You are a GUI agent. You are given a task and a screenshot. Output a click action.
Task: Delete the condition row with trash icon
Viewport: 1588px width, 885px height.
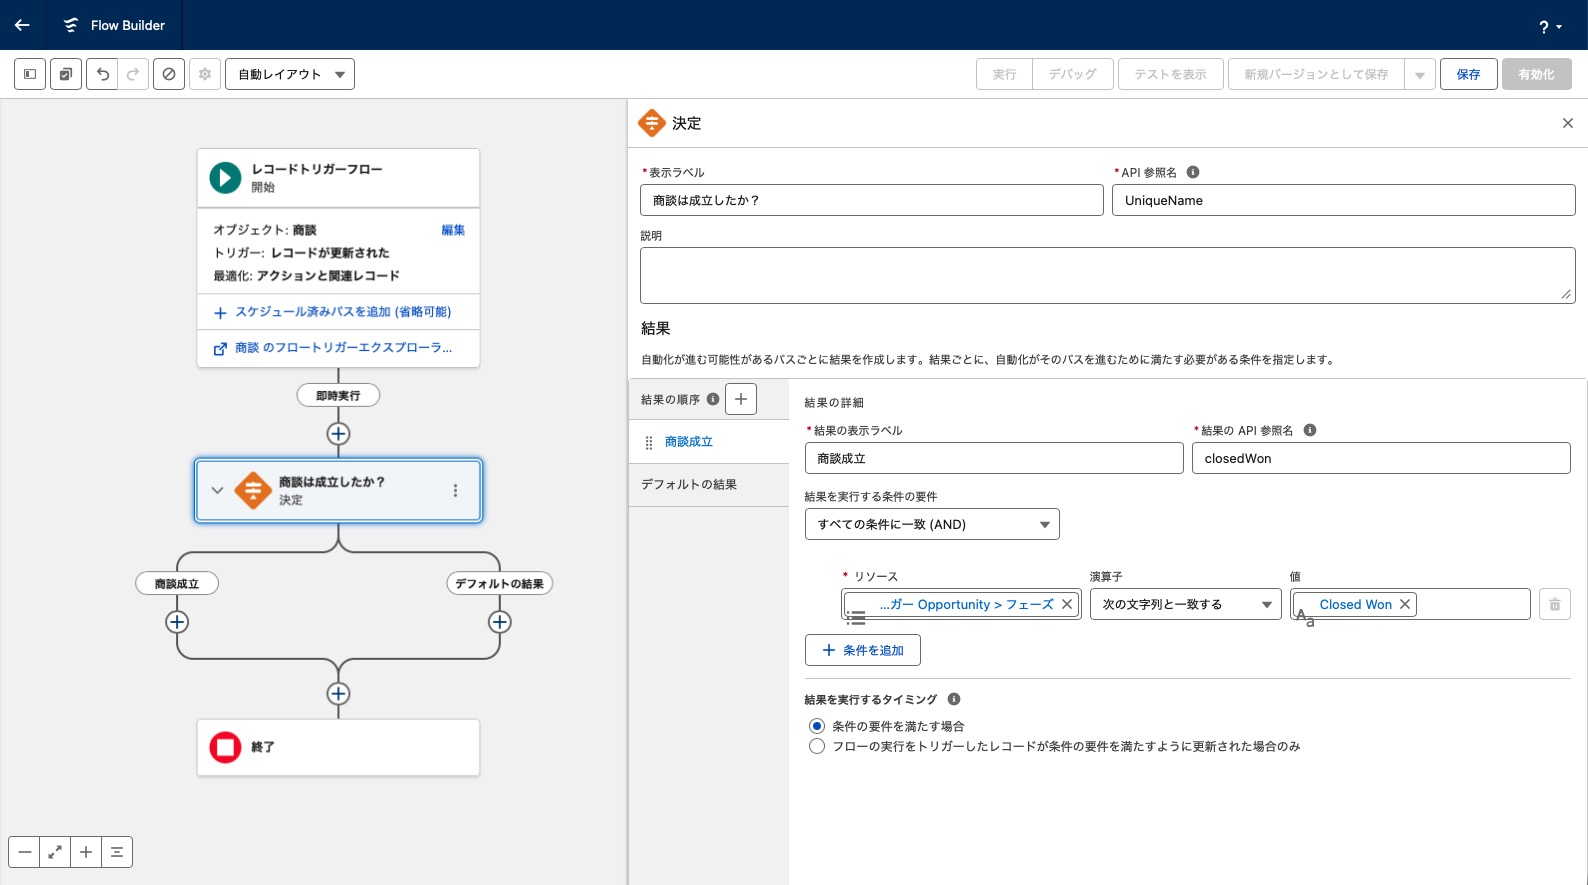tap(1555, 604)
